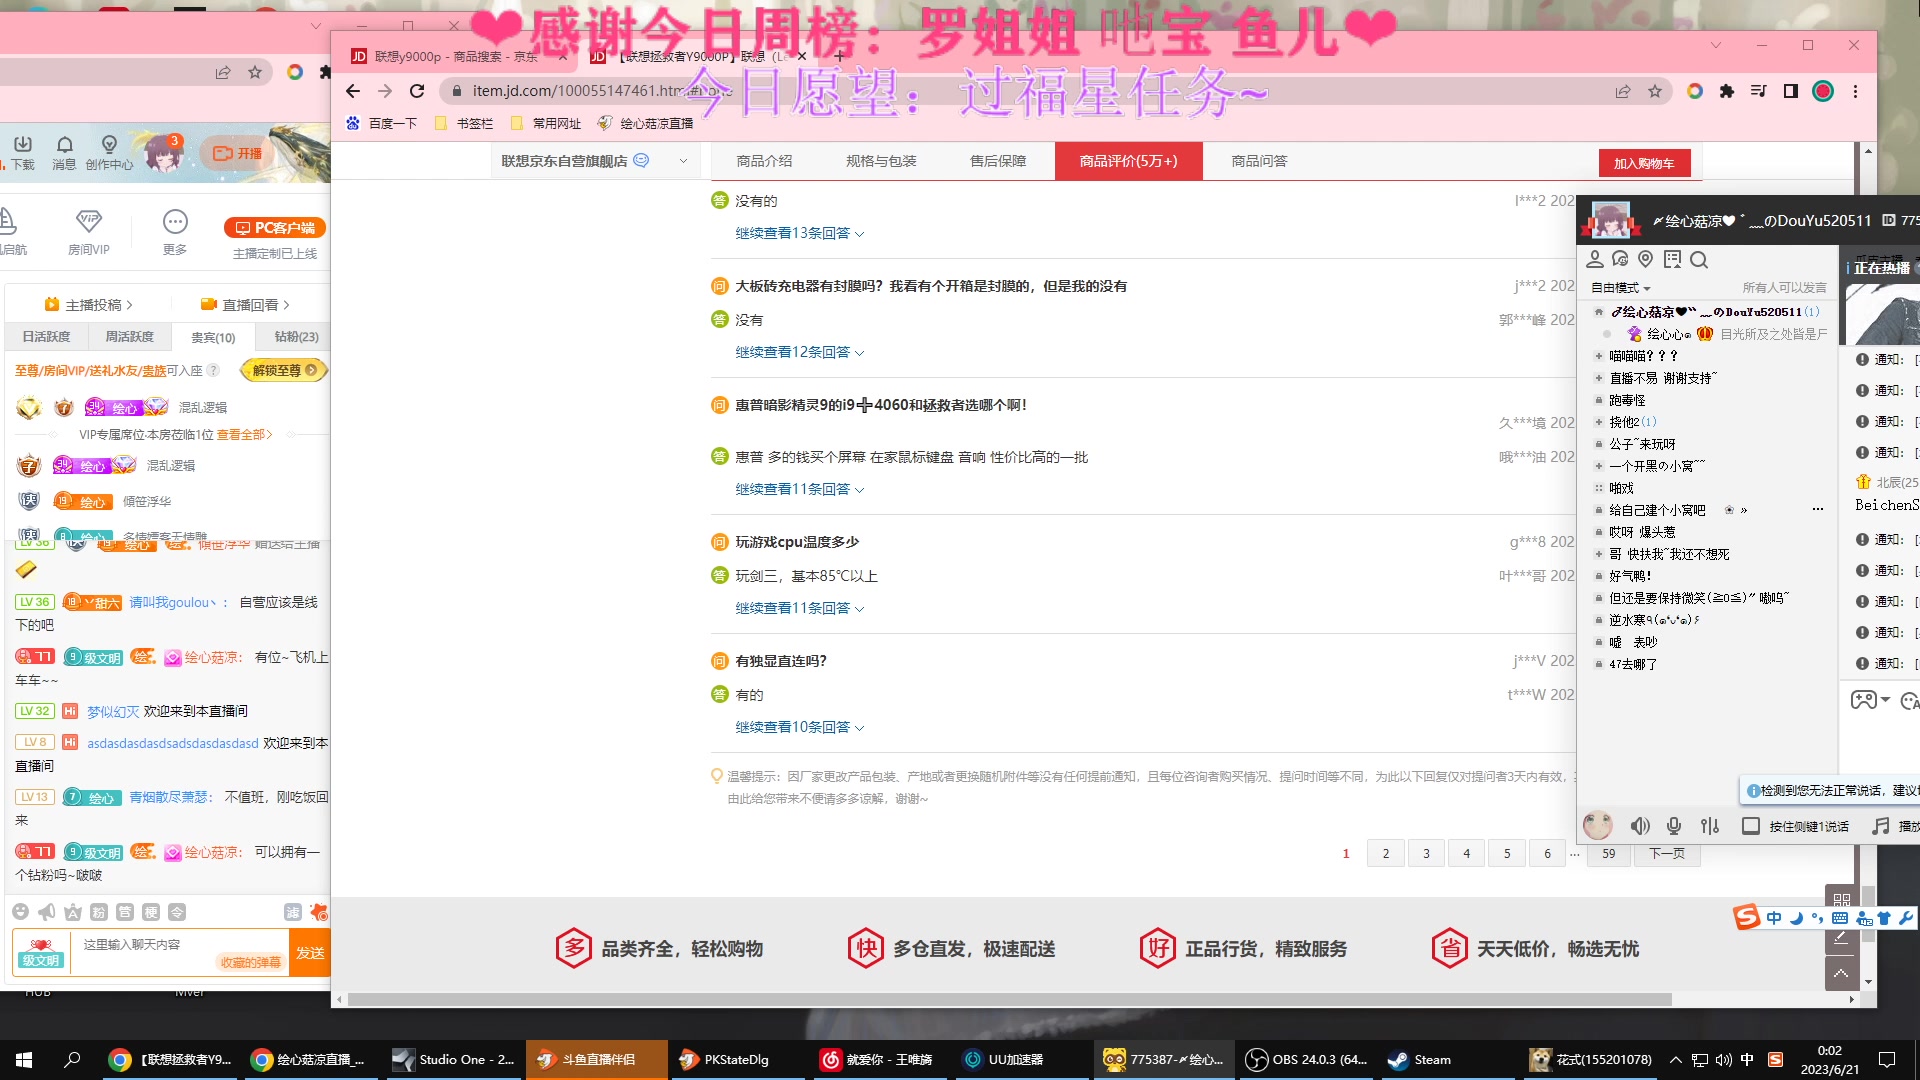Click 解锁至尊 button
Image resolution: width=1920 pixels, height=1080 pixels.
pyautogui.click(x=284, y=370)
